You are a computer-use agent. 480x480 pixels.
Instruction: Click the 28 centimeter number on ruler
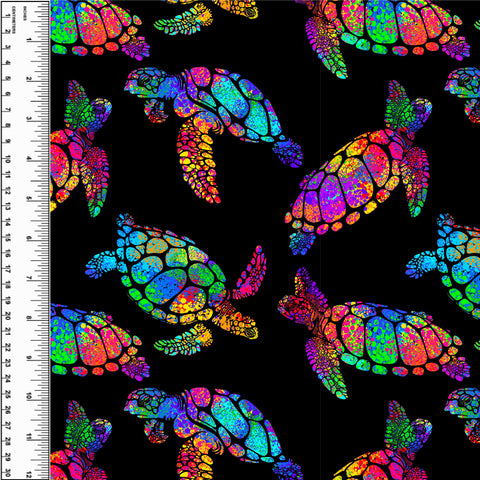(x=7, y=441)
